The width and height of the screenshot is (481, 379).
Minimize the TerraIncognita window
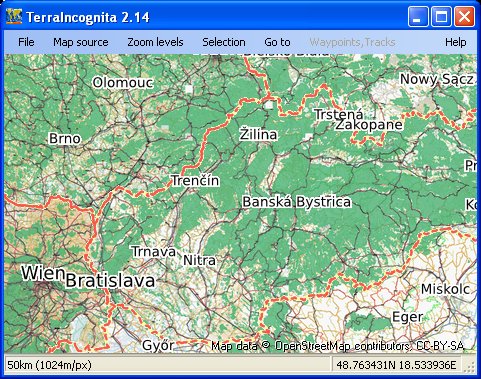click(418, 16)
